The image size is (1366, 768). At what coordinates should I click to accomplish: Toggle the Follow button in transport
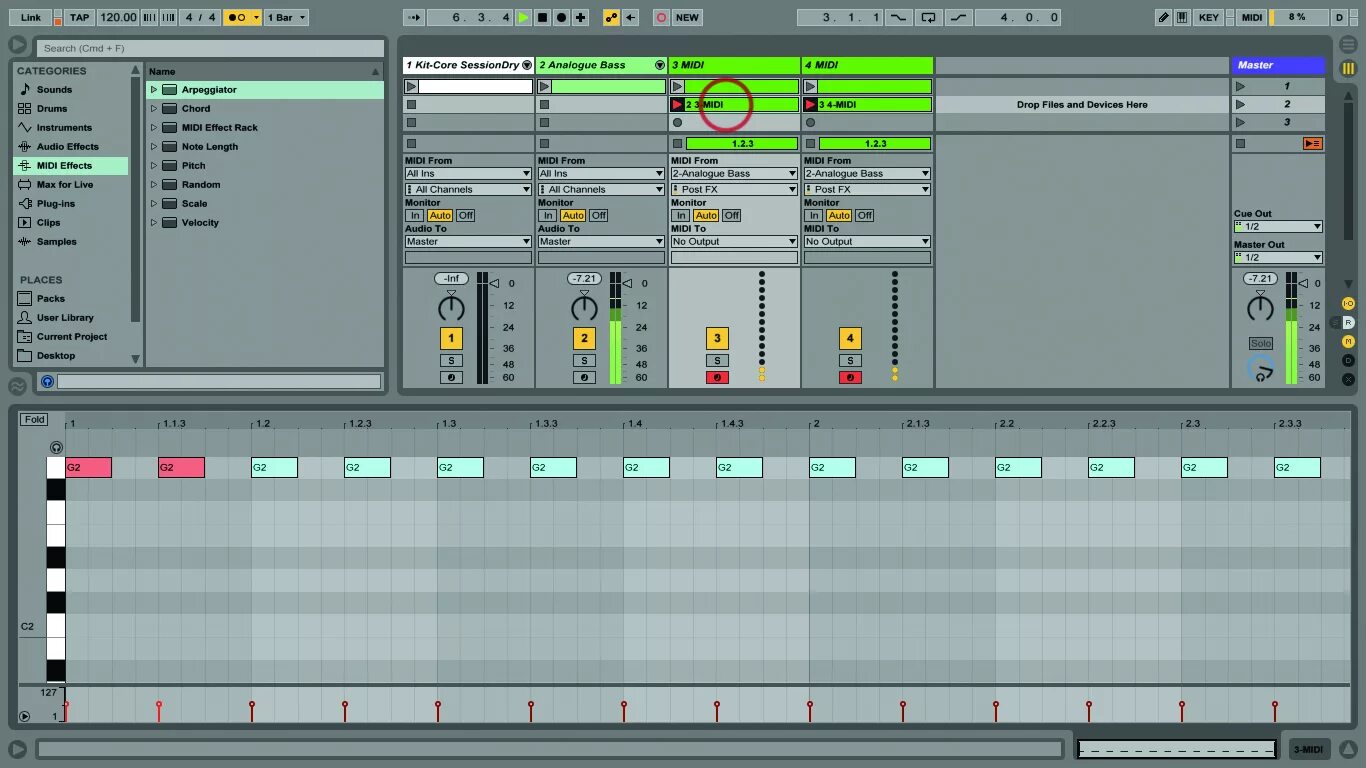(413, 17)
